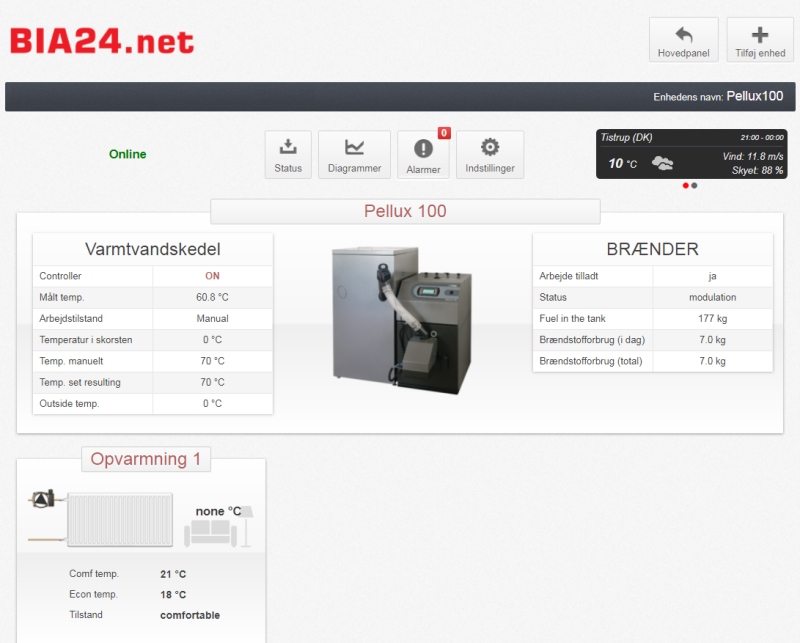Click the Hovedpanel back arrow button
This screenshot has height=643, width=800.
tap(683, 40)
